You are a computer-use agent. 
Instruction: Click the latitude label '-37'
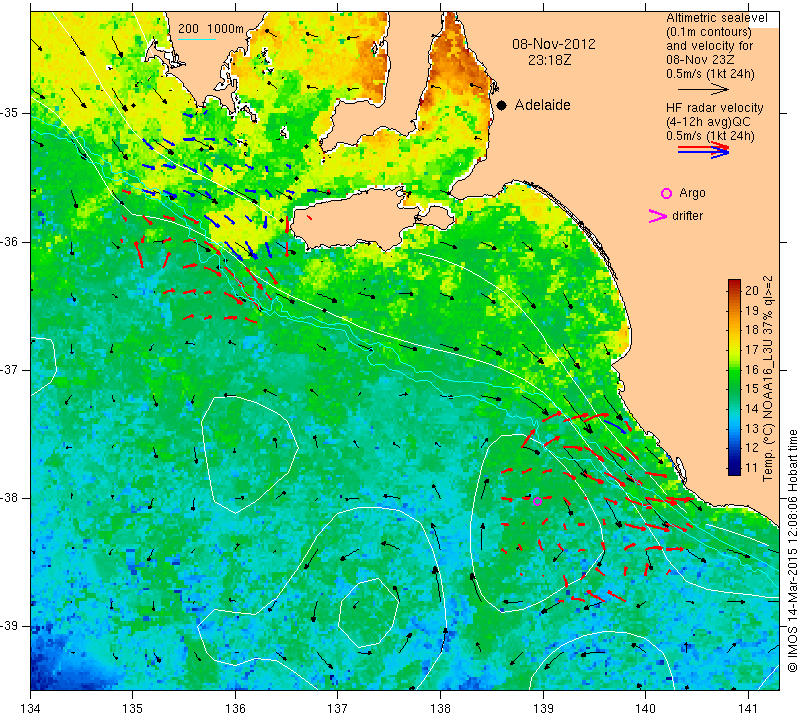click(9, 369)
